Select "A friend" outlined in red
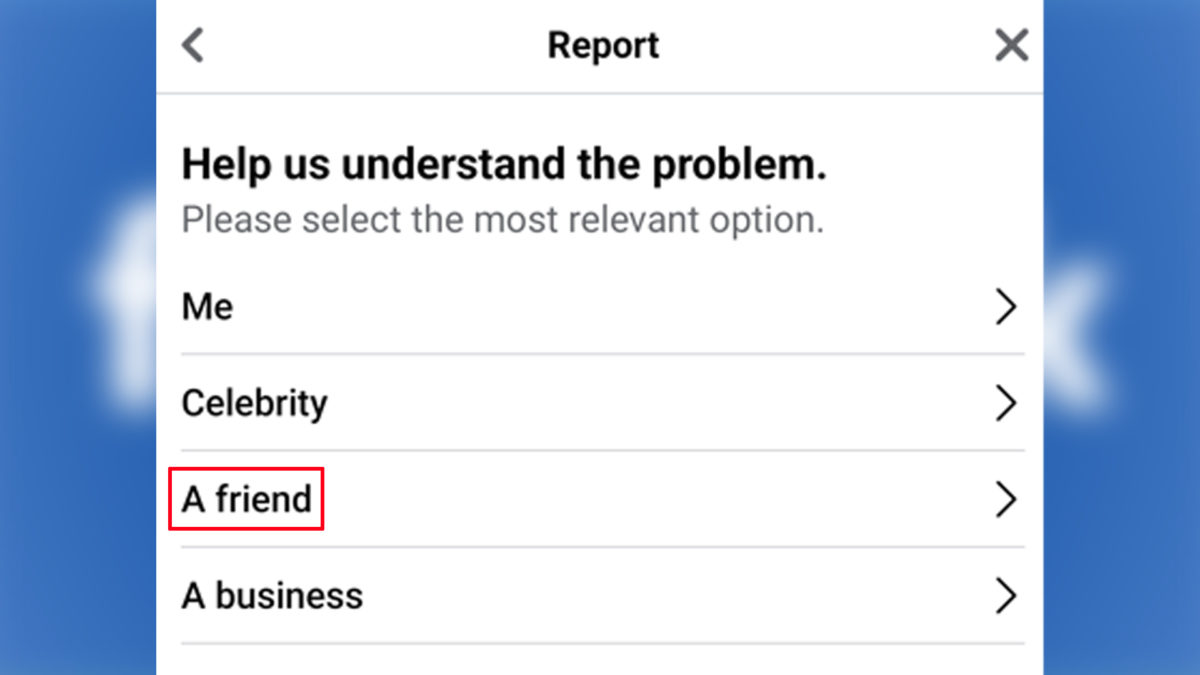The image size is (1200, 675). [246, 499]
